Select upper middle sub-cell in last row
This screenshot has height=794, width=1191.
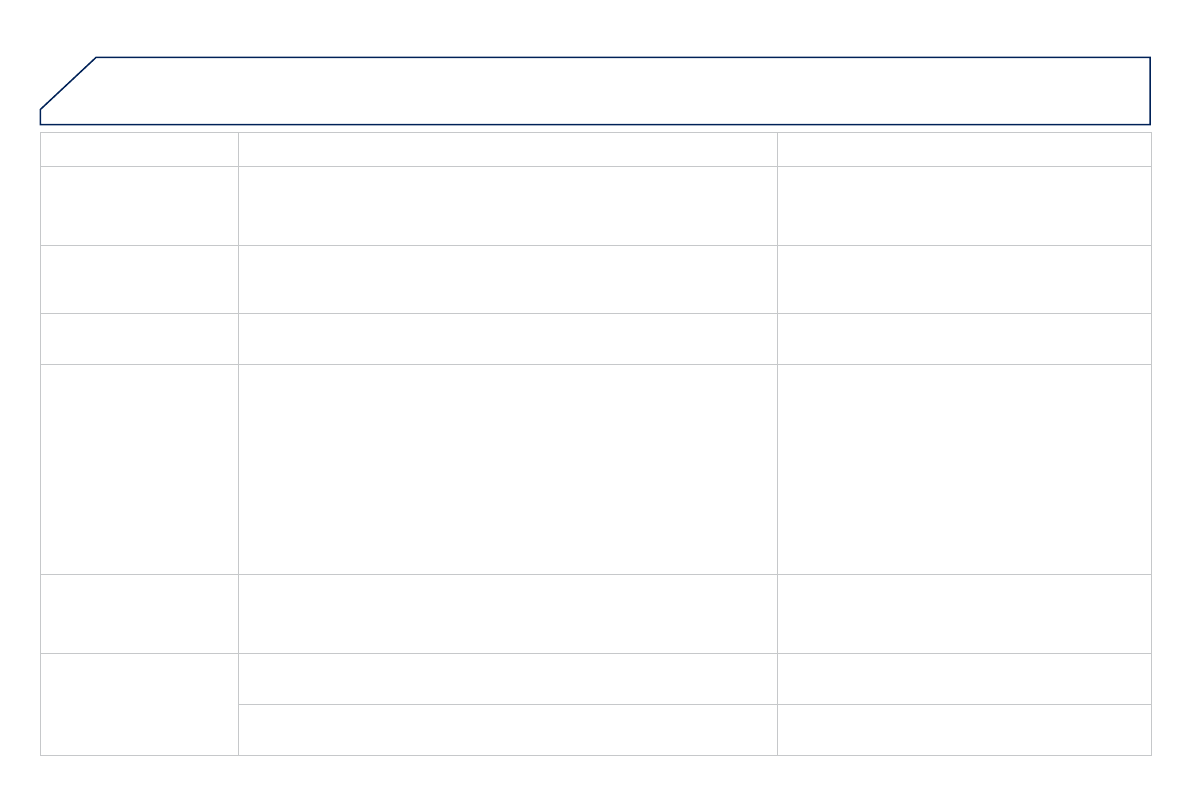[x=507, y=678]
